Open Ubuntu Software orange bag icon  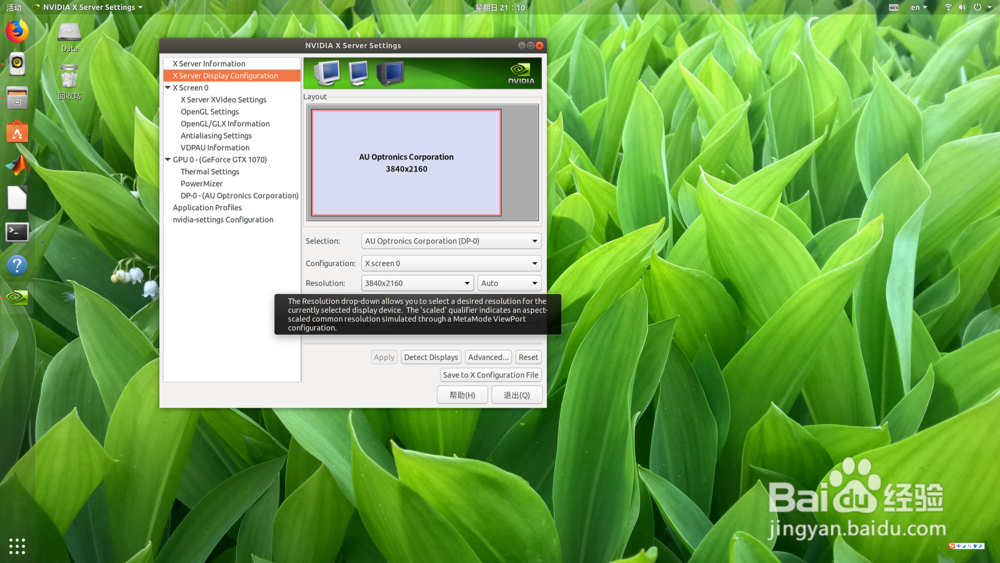pyautogui.click(x=17, y=132)
